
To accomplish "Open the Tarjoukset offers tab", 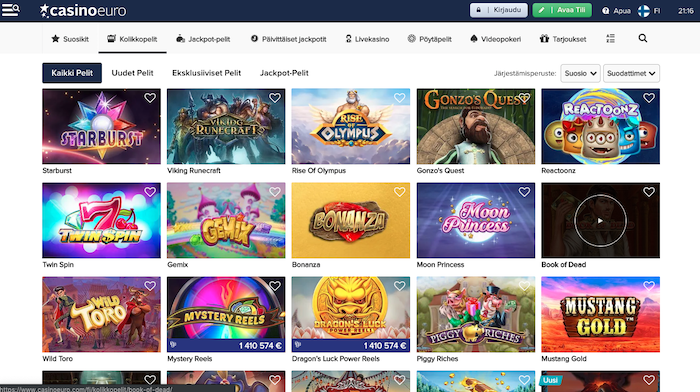I will pyautogui.click(x=563, y=39).
